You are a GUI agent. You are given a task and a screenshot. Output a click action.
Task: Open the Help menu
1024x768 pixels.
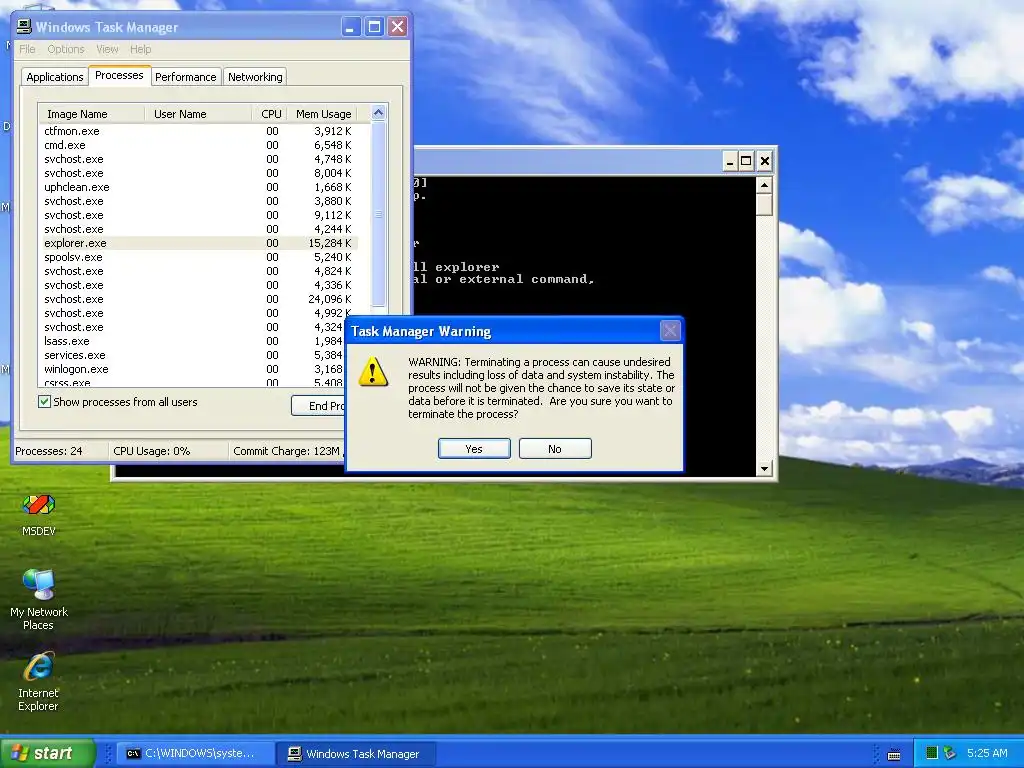coord(140,49)
